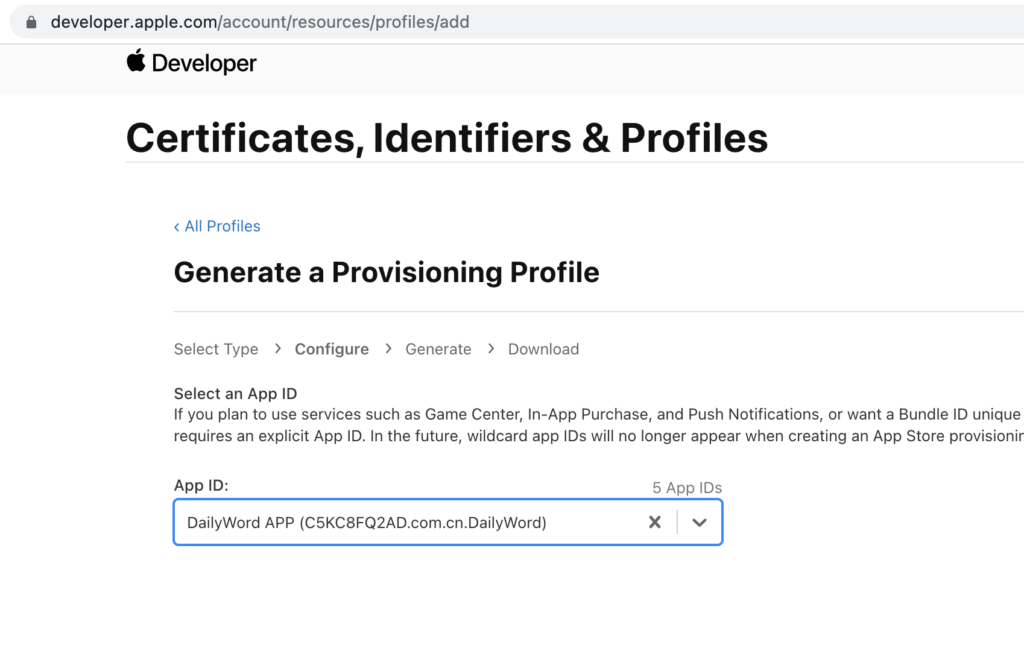The height and width of the screenshot is (651, 1024).
Task: Select the Select Type step
Action: pos(216,349)
